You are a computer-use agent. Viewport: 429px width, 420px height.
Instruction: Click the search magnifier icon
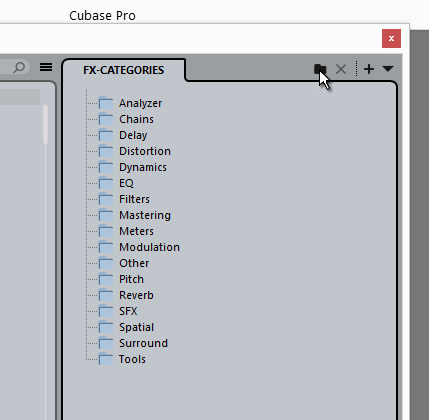pos(19,67)
